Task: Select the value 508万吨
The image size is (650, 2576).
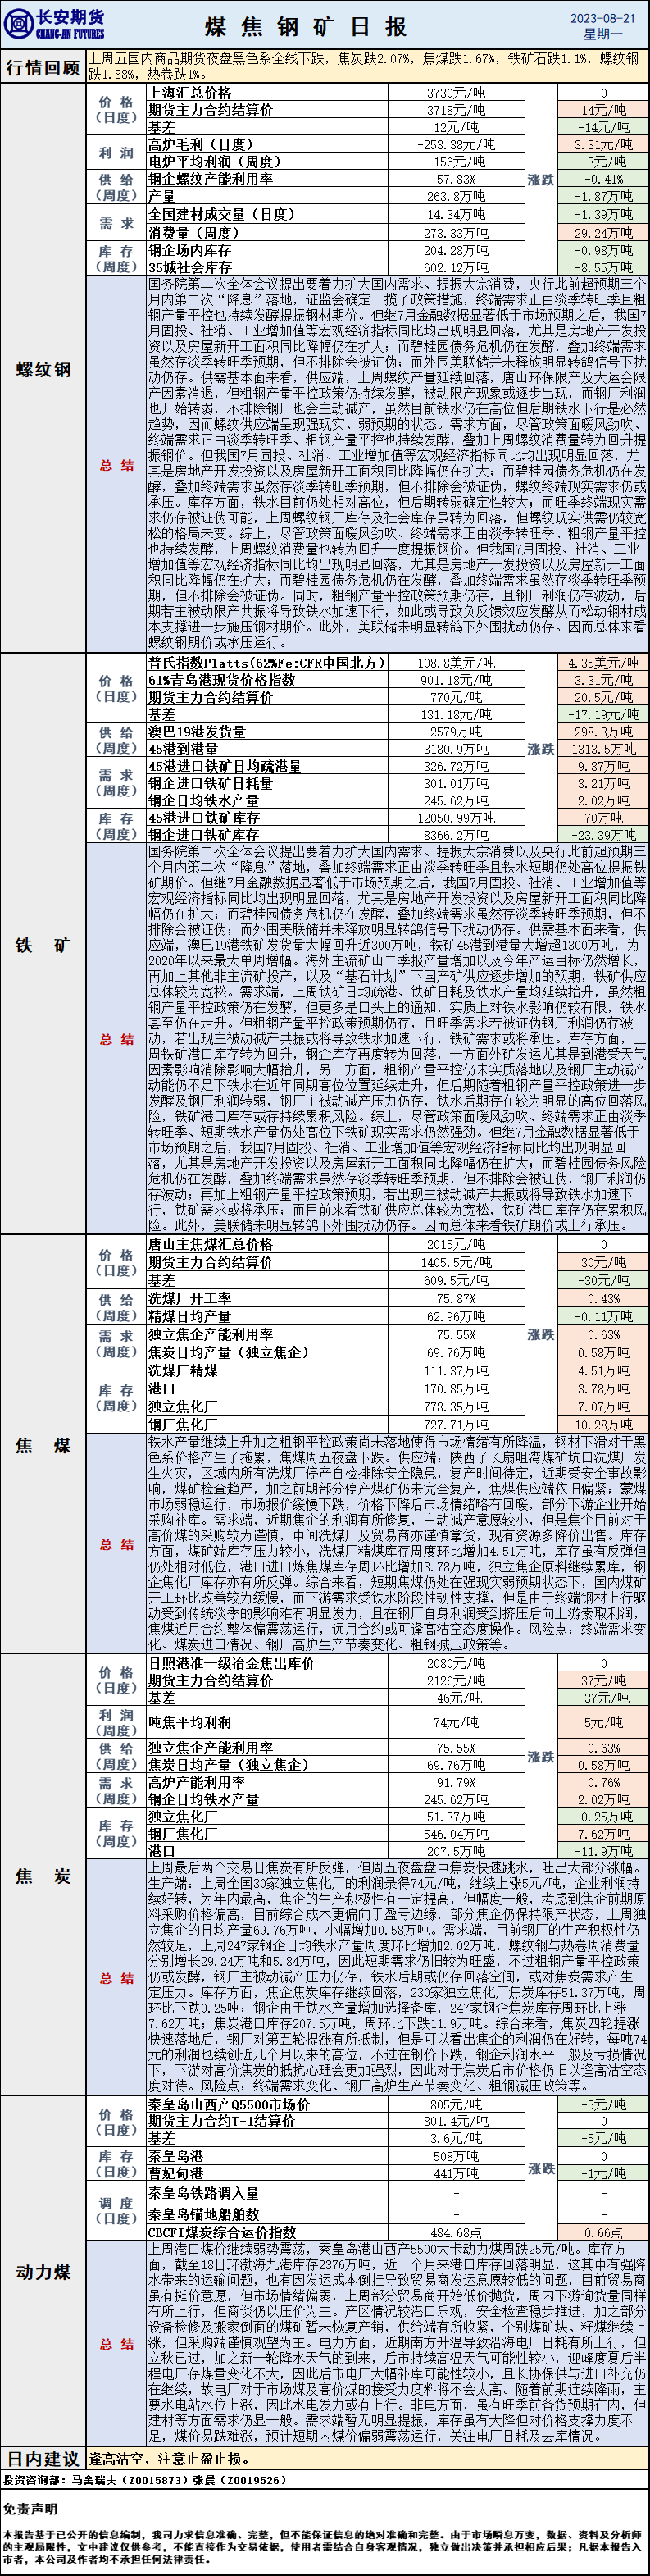Action: coord(456,2156)
